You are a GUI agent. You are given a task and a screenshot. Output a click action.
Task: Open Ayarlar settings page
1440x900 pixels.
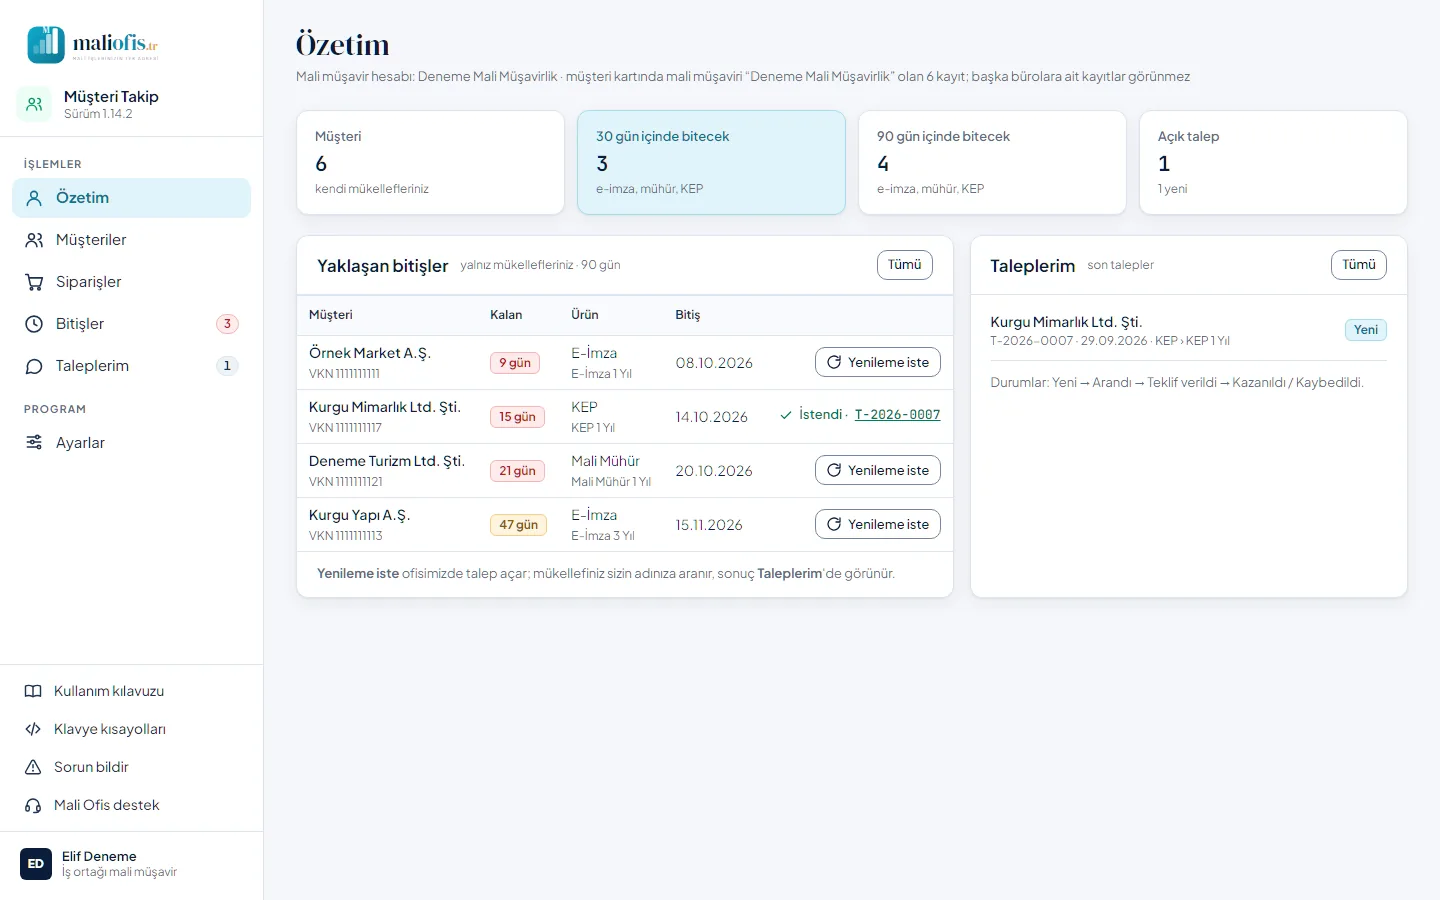pos(131,443)
